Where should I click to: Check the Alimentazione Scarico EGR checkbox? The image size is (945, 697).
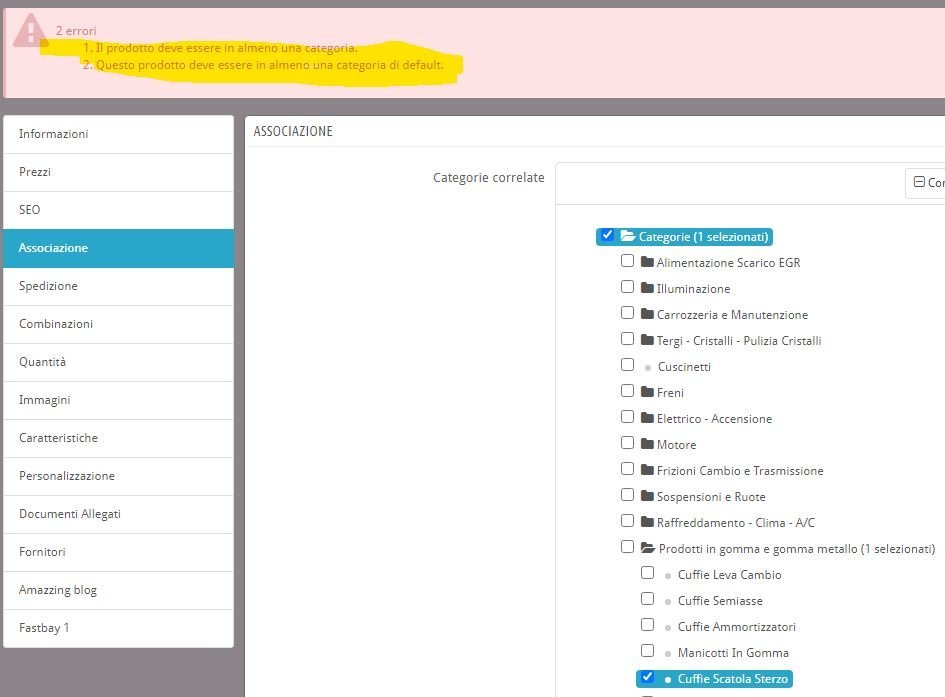627,260
